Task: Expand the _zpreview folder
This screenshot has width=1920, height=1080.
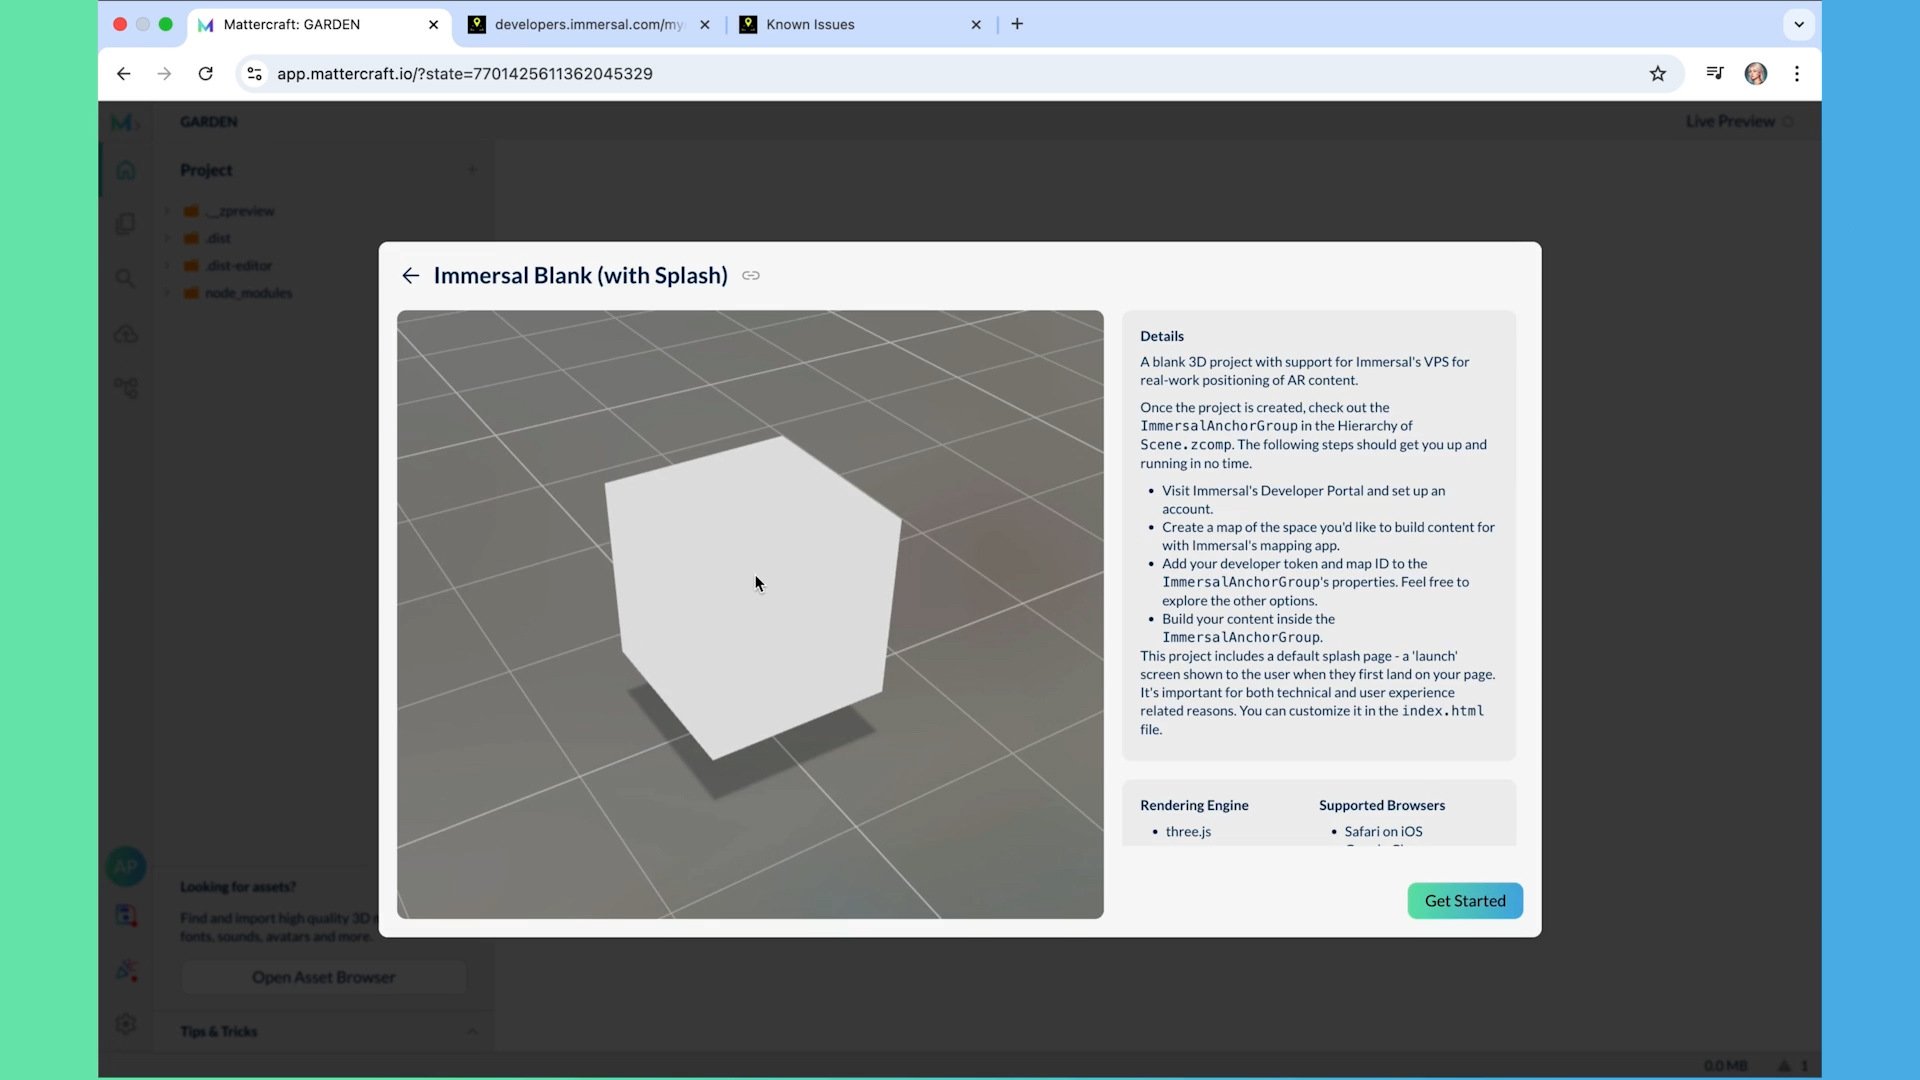Action: click(167, 211)
